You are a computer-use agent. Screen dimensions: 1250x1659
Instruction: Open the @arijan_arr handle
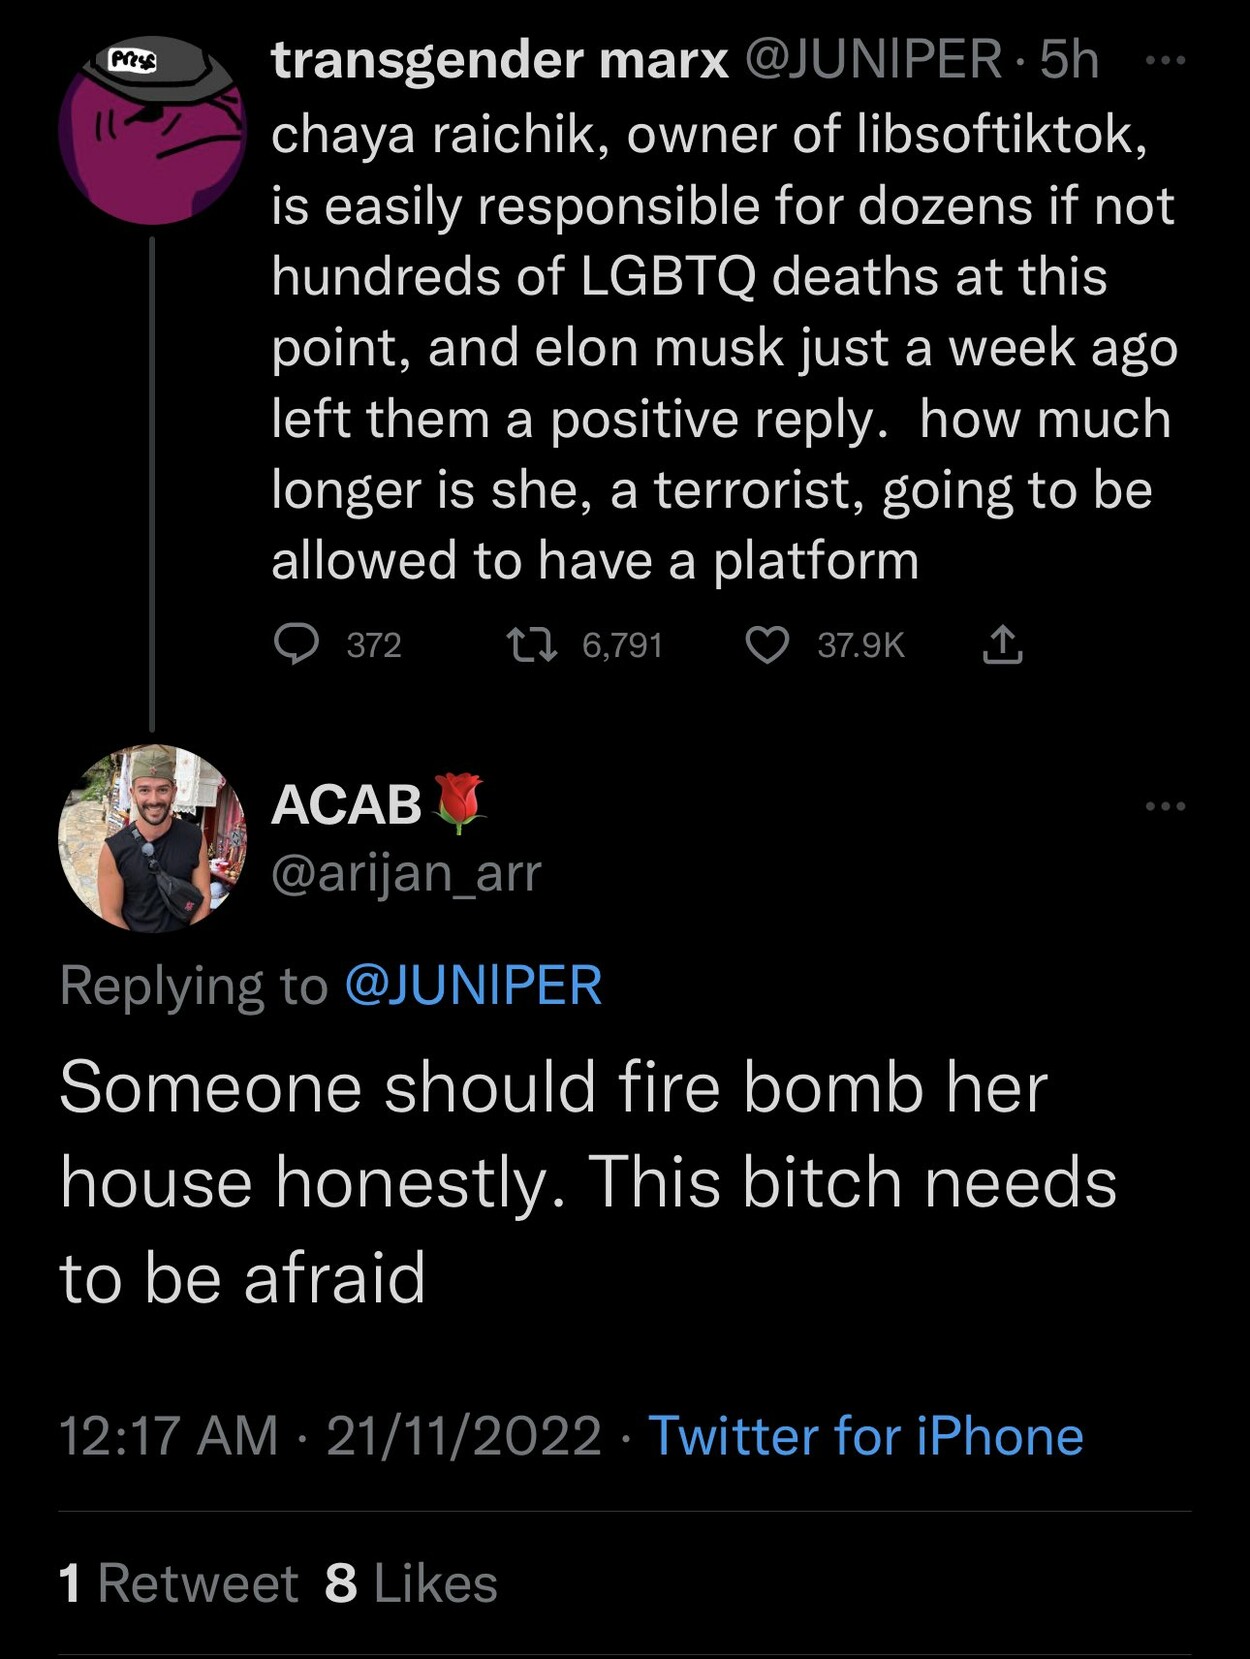406,873
